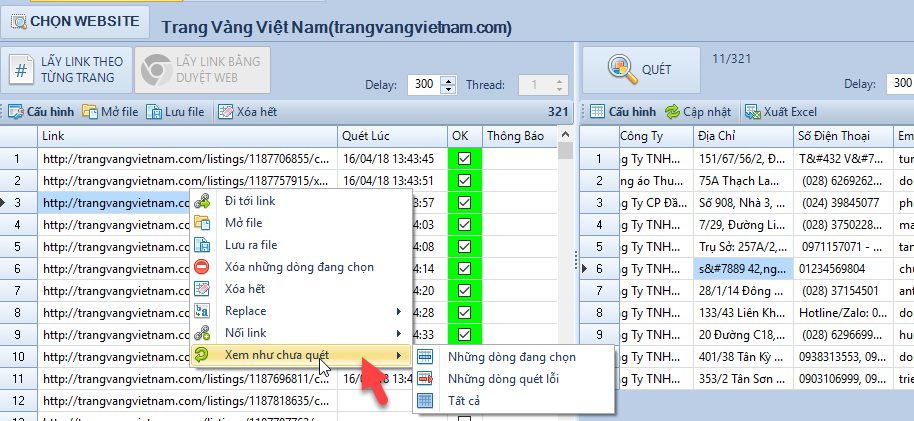Click the left Delay value field
The image size is (914, 421).
tap(424, 85)
